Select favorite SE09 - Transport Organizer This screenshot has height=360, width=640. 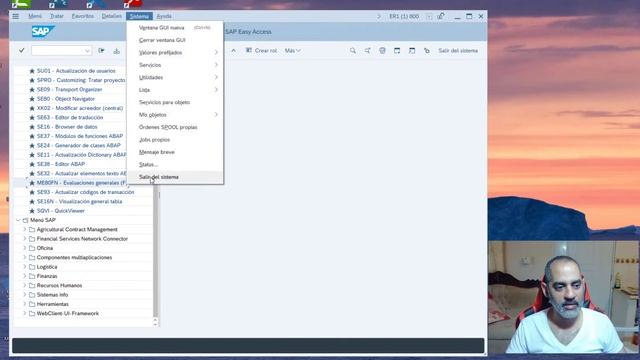pyautogui.click(x=69, y=89)
